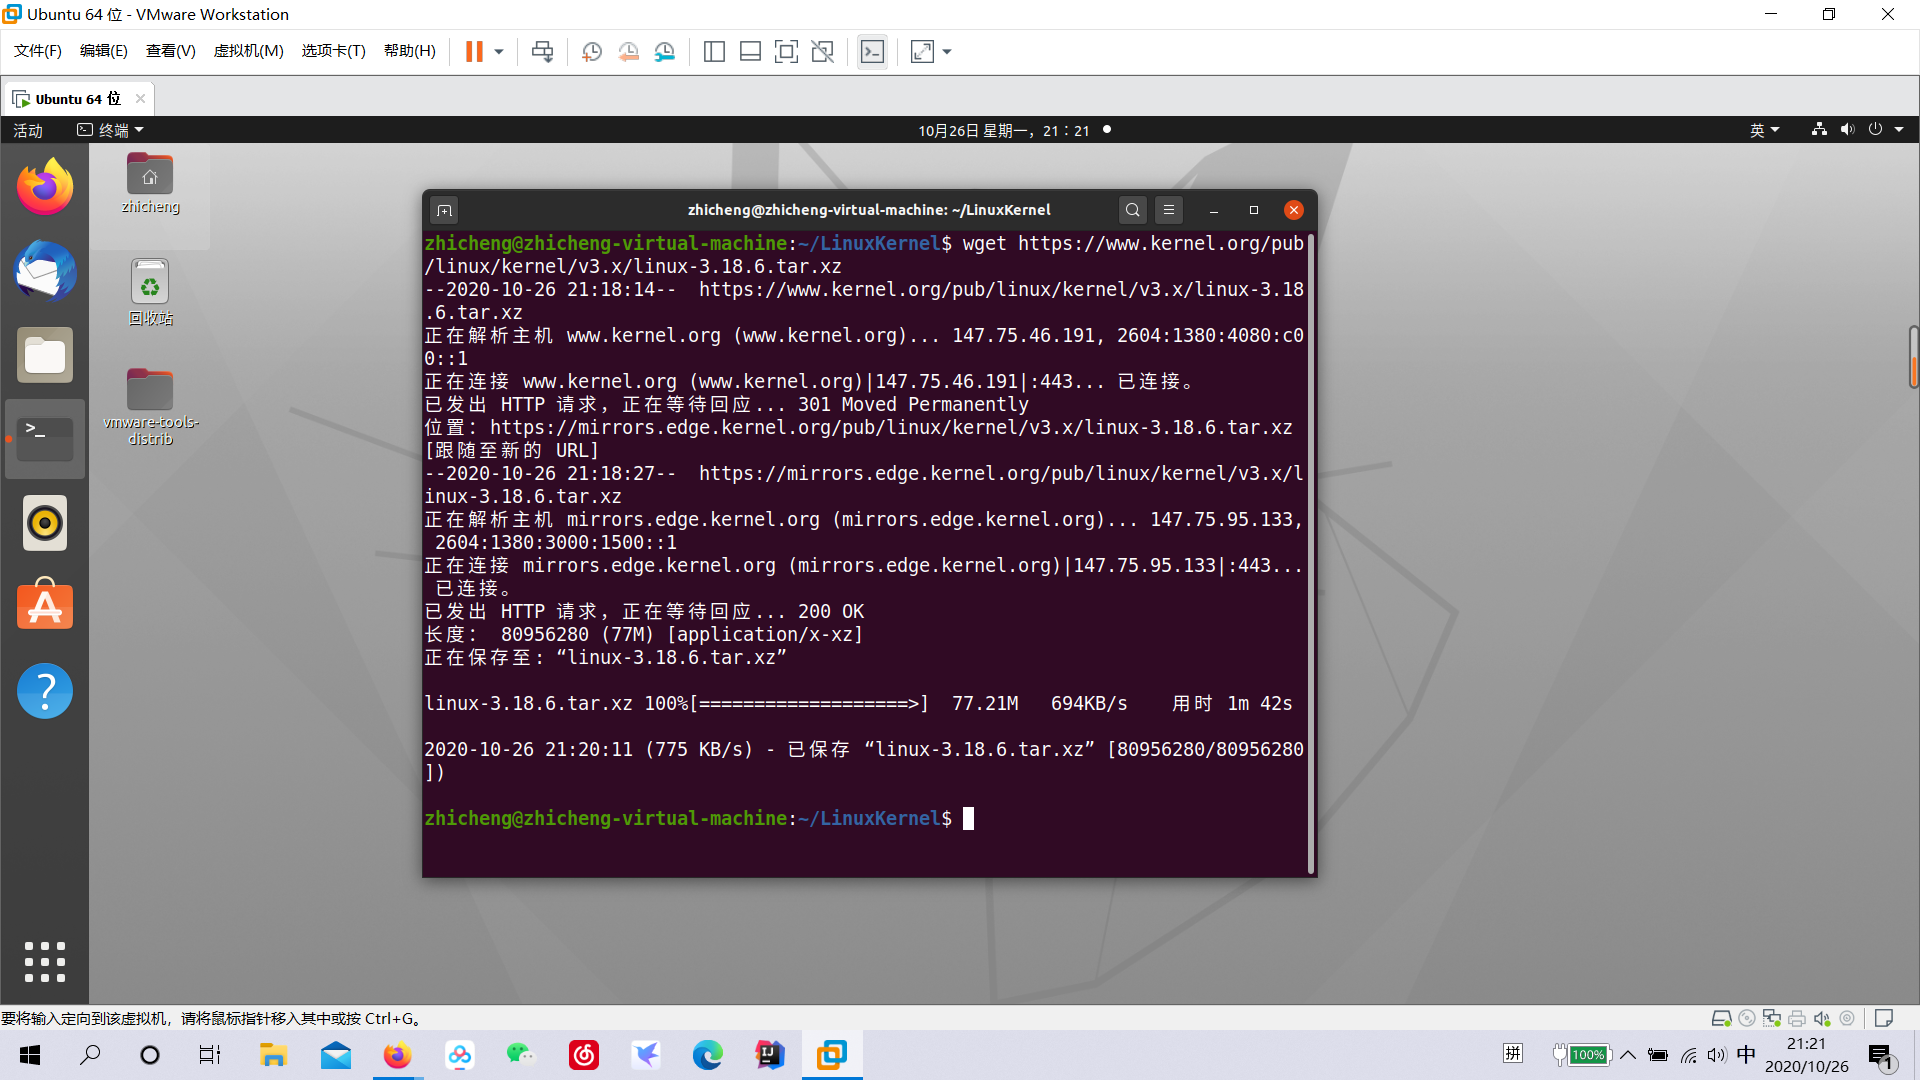The height and width of the screenshot is (1080, 1920).
Task: Click the VMware status bar hard disk icon
Action: (x=1721, y=1018)
